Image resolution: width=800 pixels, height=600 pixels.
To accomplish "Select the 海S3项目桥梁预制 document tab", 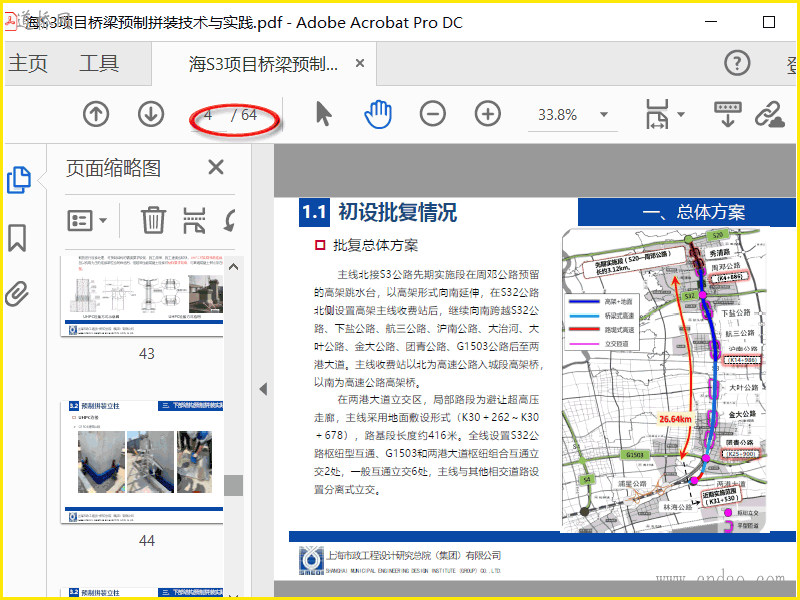I will click(263, 64).
